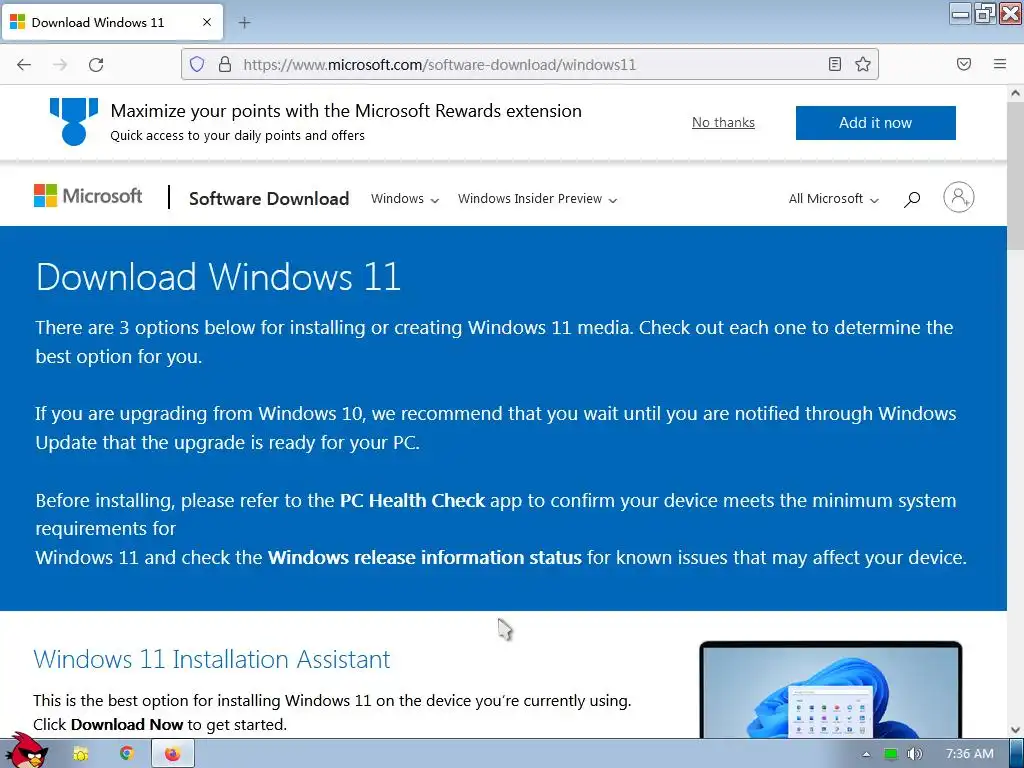
Task: Click Add it now button
Action: click(875, 123)
